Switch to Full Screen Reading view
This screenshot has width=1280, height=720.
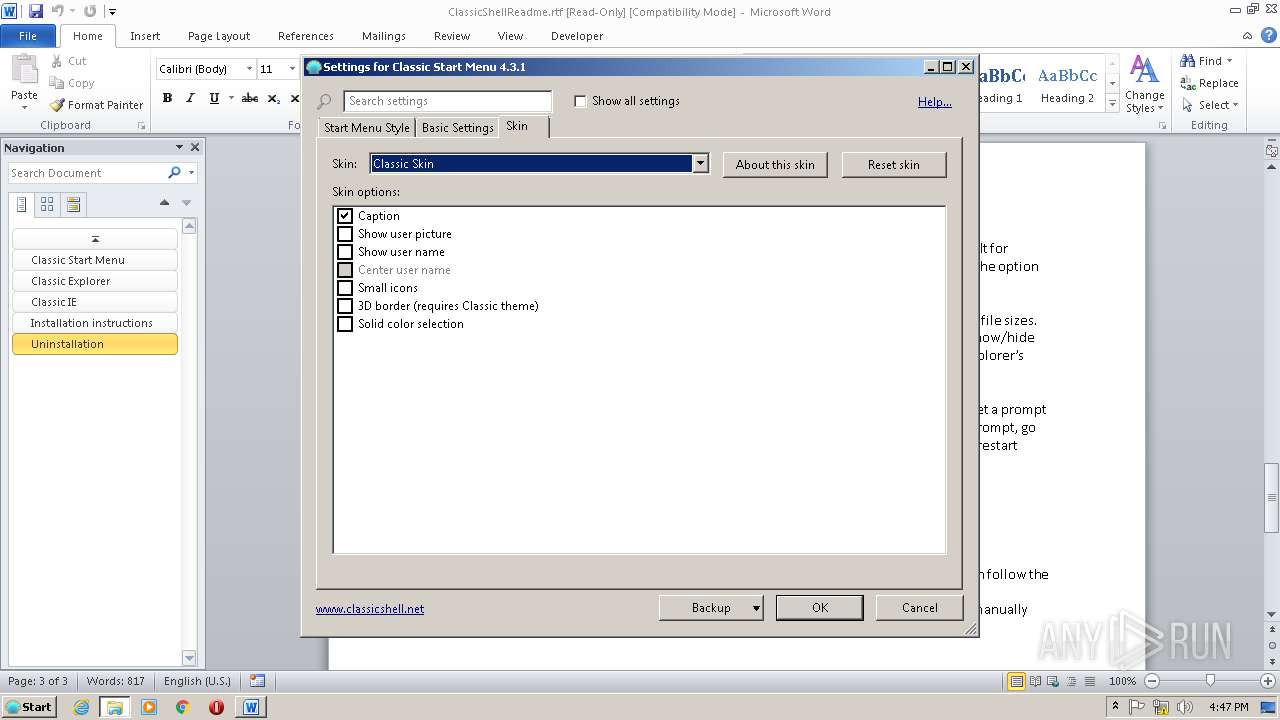(1034, 681)
